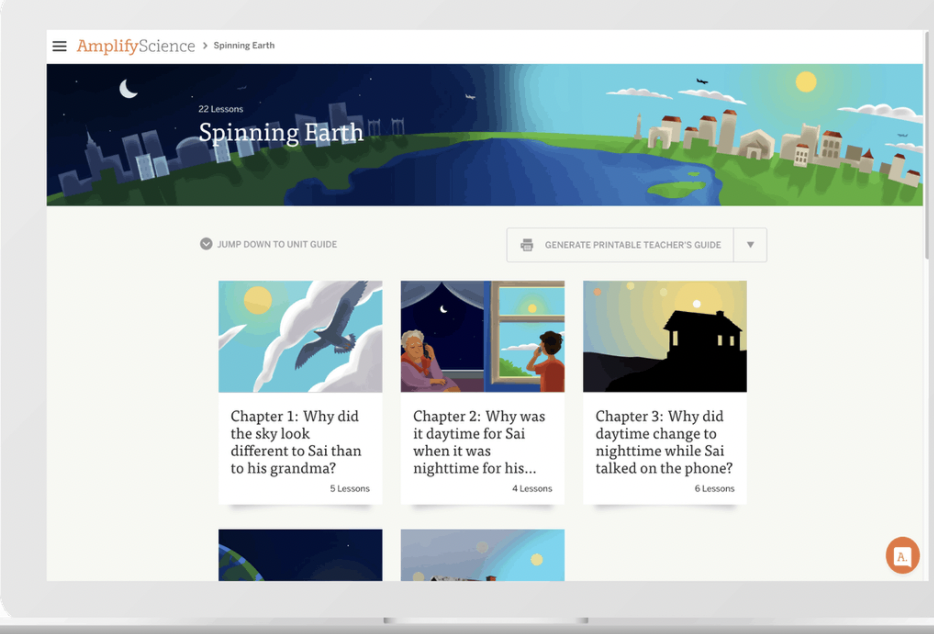This screenshot has width=934, height=634.
Task: Select Chapter 2 grandma phone call thumbnail
Action: click(x=482, y=336)
